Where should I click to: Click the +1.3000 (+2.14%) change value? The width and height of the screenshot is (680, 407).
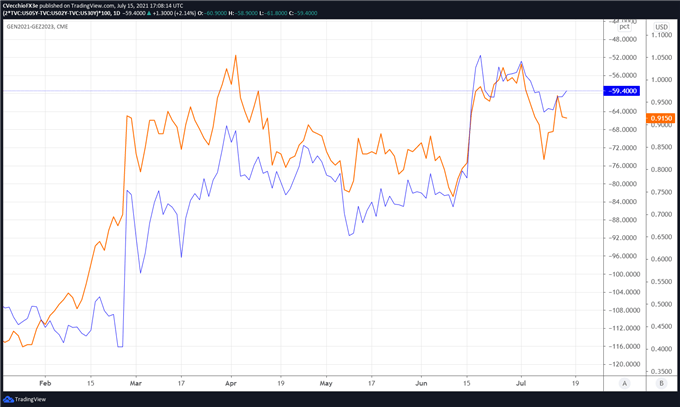[x=174, y=13]
